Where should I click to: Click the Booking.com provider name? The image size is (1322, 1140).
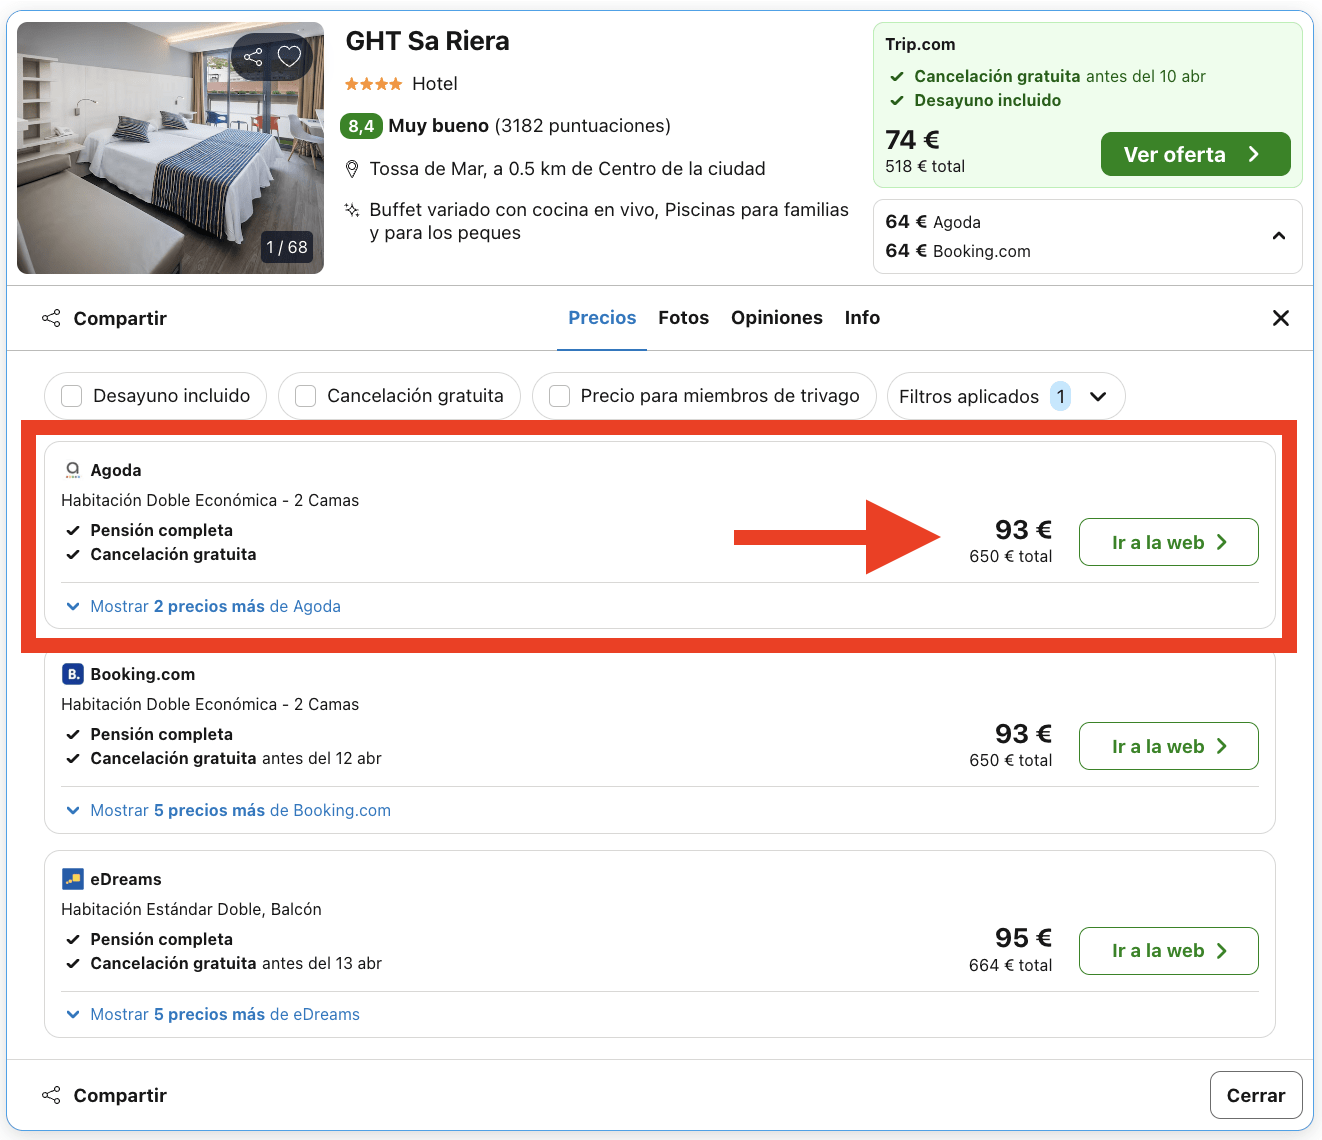click(x=143, y=674)
